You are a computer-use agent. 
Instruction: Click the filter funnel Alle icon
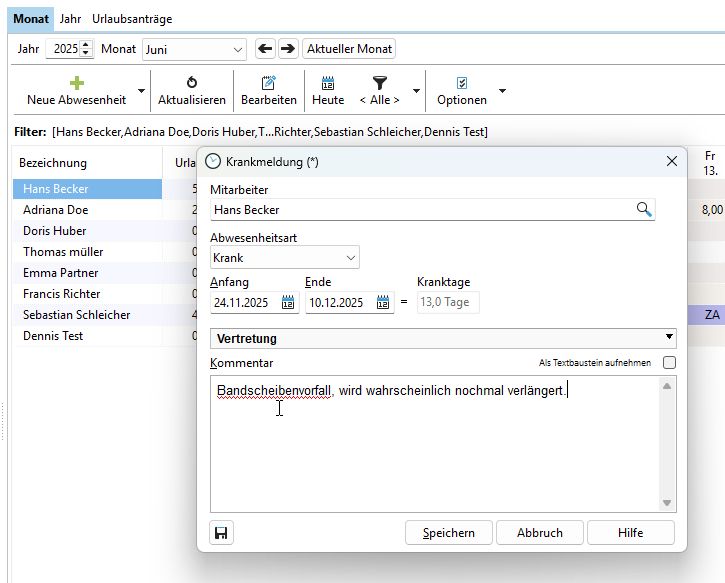pos(380,83)
